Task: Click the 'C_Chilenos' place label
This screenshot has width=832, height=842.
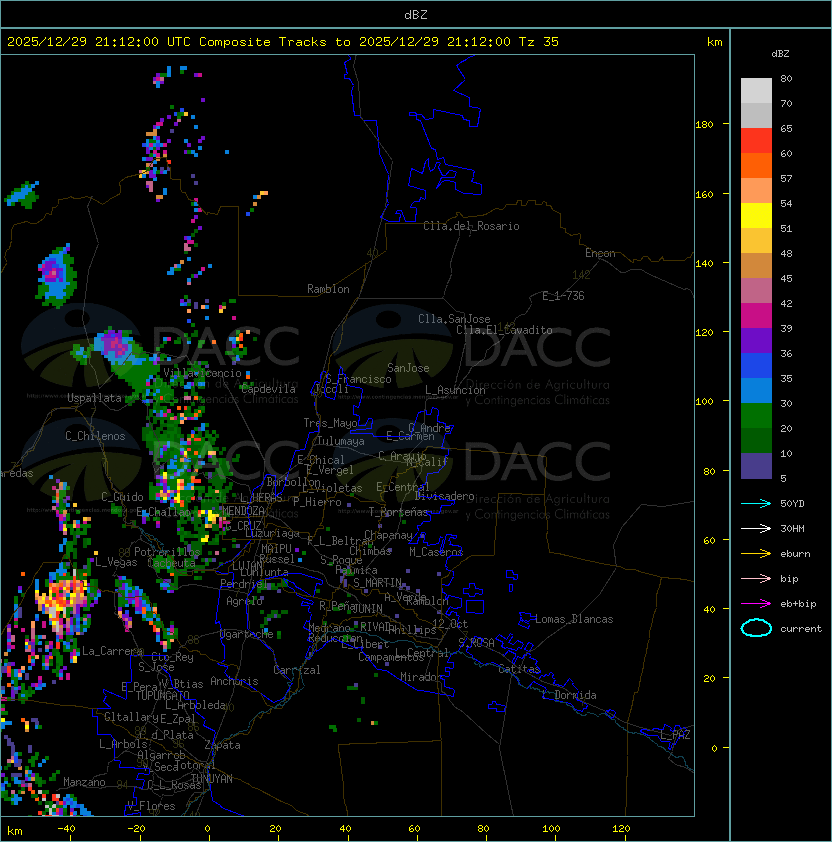Action: tap(95, 436)
